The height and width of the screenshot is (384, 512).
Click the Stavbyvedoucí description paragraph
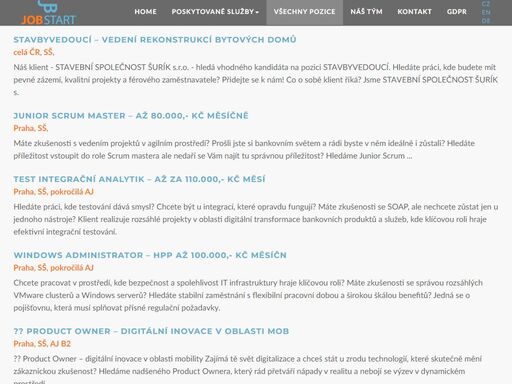coord(255,80)
